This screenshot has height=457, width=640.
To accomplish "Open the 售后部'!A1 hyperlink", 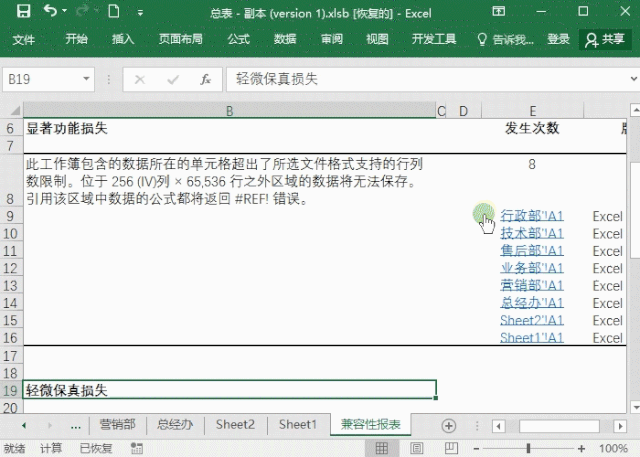I will 532,251.
